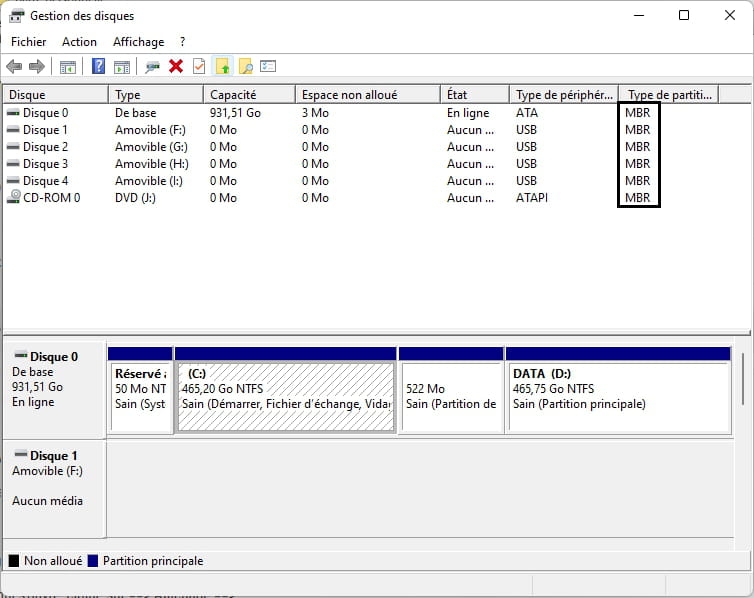The width and height of the screenshot is (754, 598).
Task: Open Help with the blue question mark icon
Action: [98, 67]
